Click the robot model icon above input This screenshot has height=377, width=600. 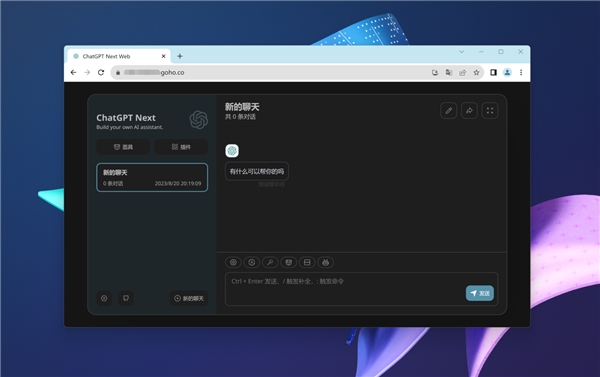(x=325, y=262)
